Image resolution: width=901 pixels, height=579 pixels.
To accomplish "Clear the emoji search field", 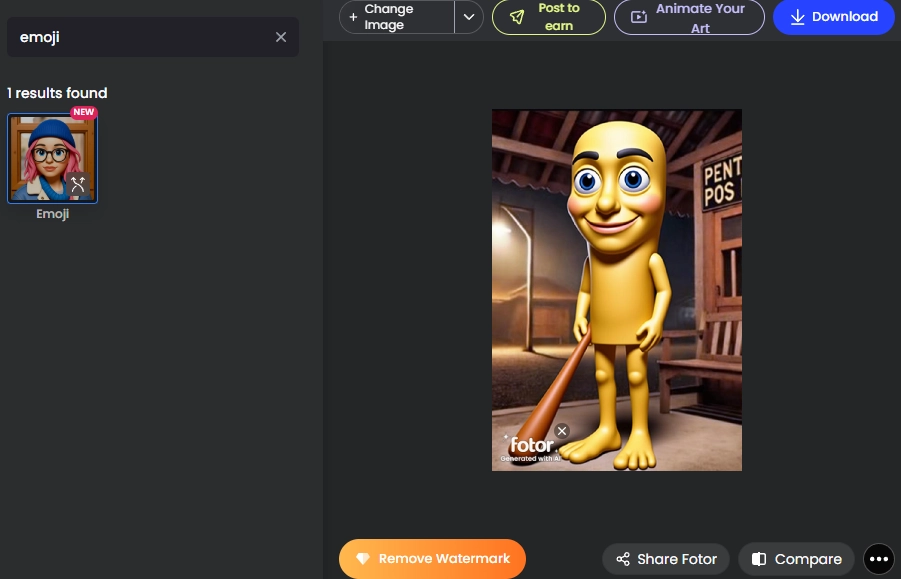I will [x=281, y=37].
